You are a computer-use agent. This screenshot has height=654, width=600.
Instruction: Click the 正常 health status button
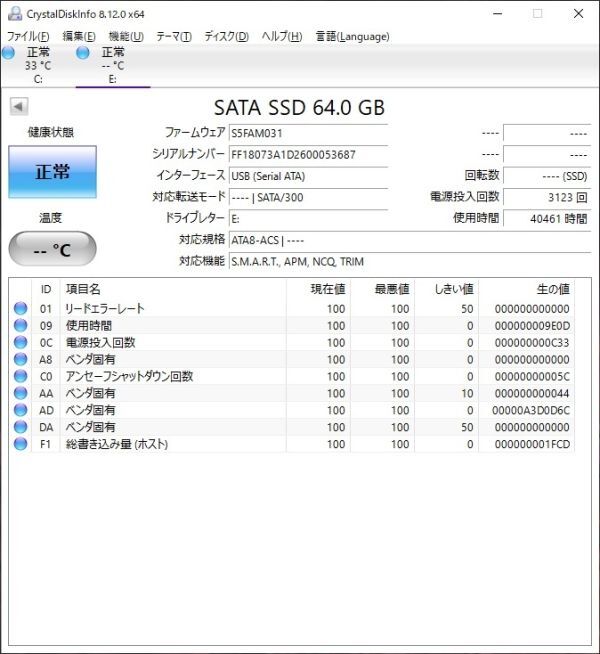point(53,172)
